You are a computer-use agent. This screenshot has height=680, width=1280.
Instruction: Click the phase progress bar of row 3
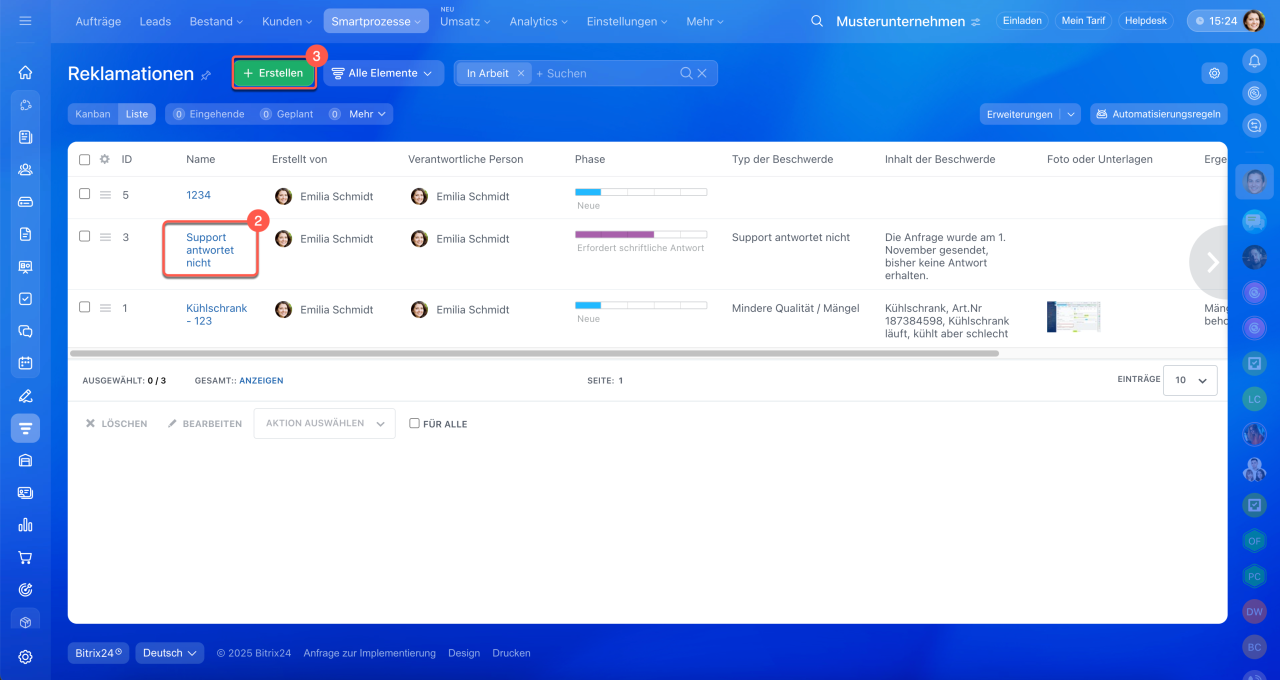[640, 234]
